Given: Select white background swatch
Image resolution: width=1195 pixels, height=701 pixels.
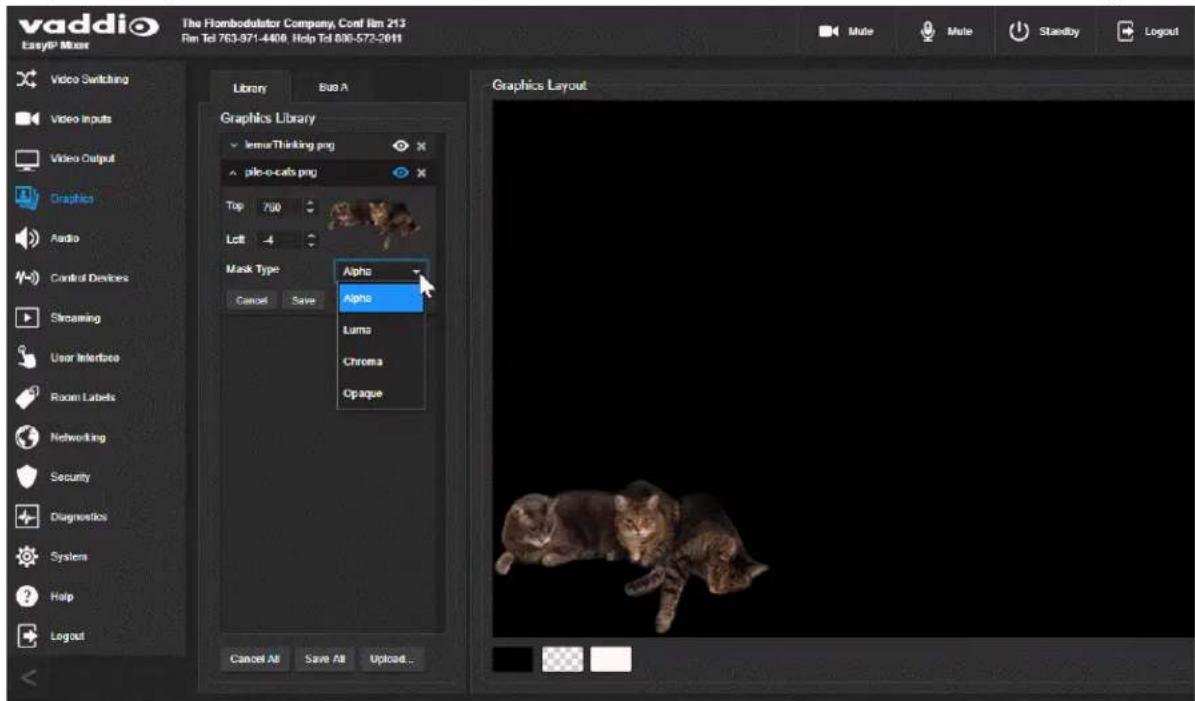Looking at the screenshot, I should [611, 659].
